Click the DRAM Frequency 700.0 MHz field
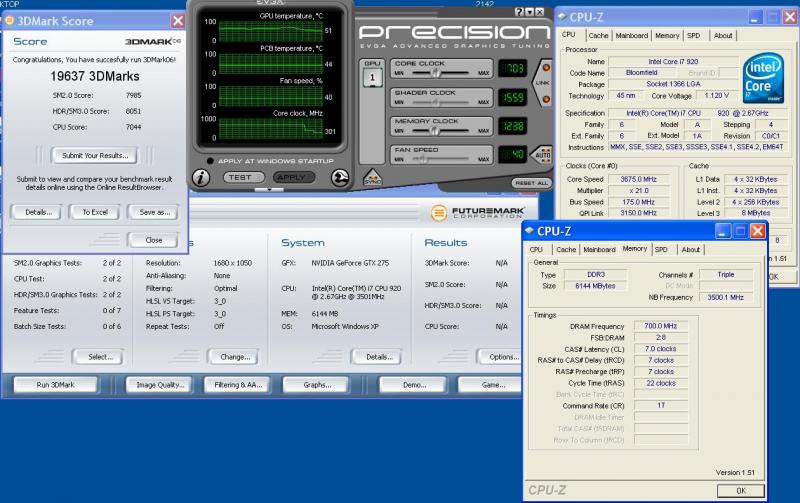This screenshot has width=800, height=503. [x=661, y=326]
